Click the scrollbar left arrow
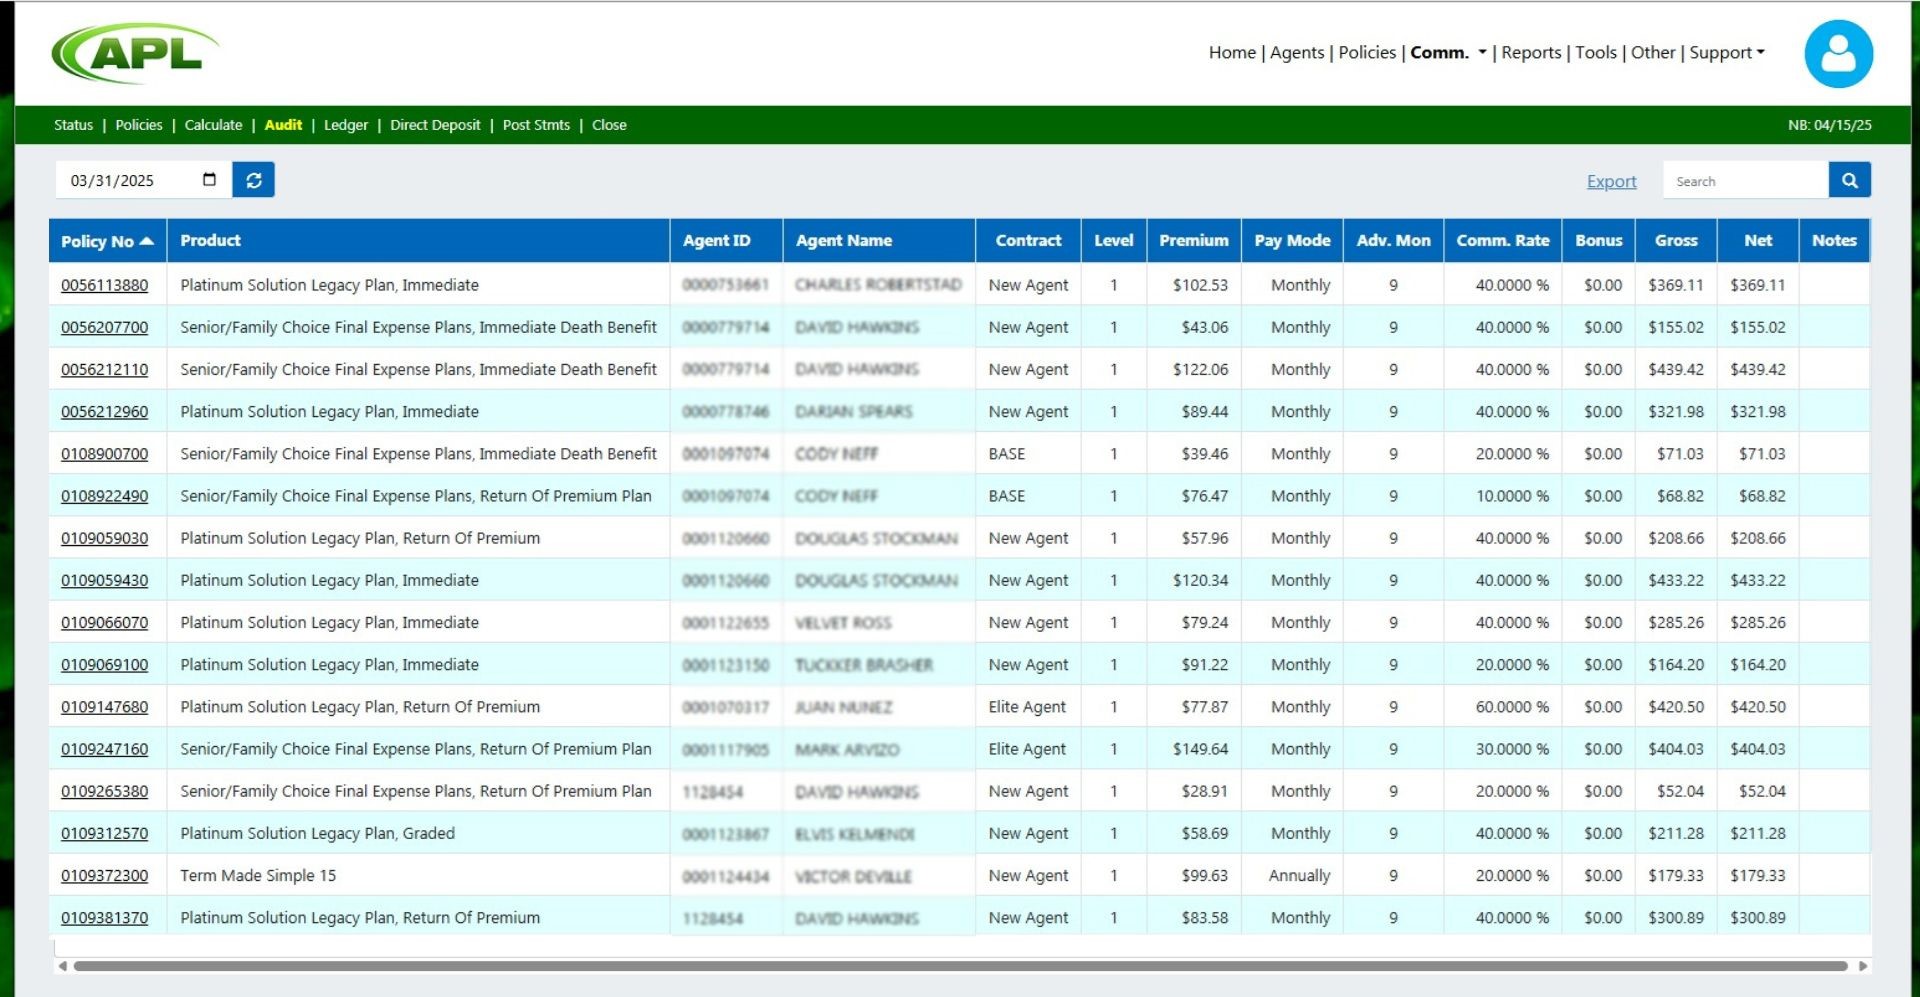Screen dimensions: 1920x997 click(63, 966)
